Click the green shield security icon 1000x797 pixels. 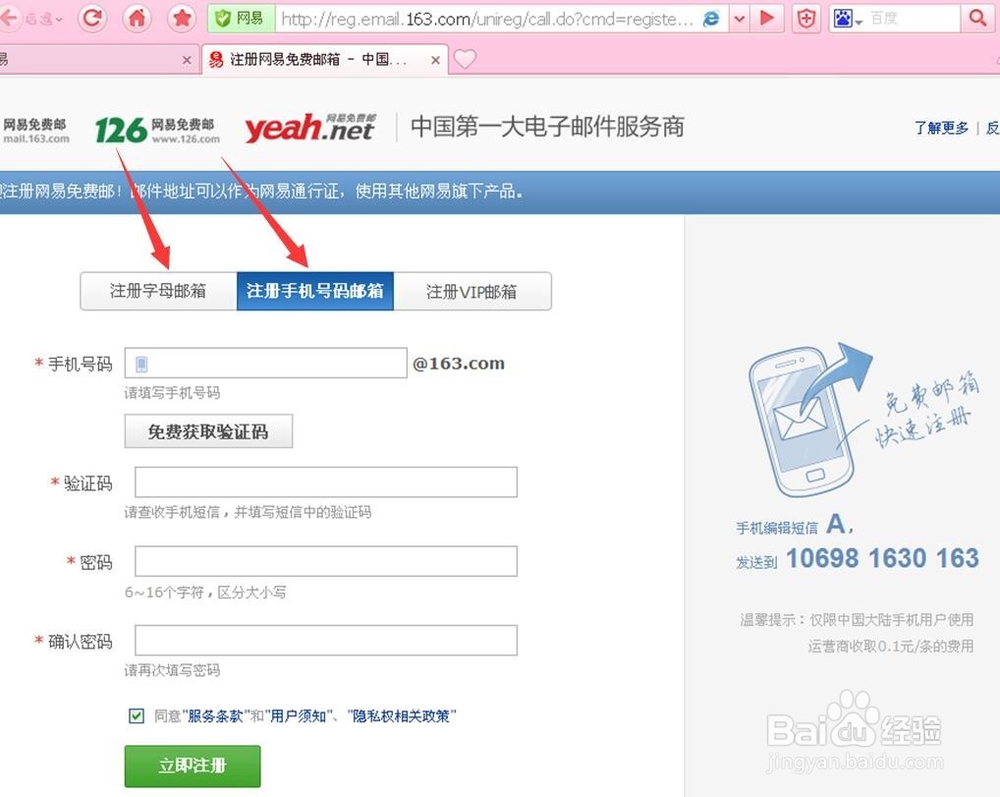click(223, 18)
